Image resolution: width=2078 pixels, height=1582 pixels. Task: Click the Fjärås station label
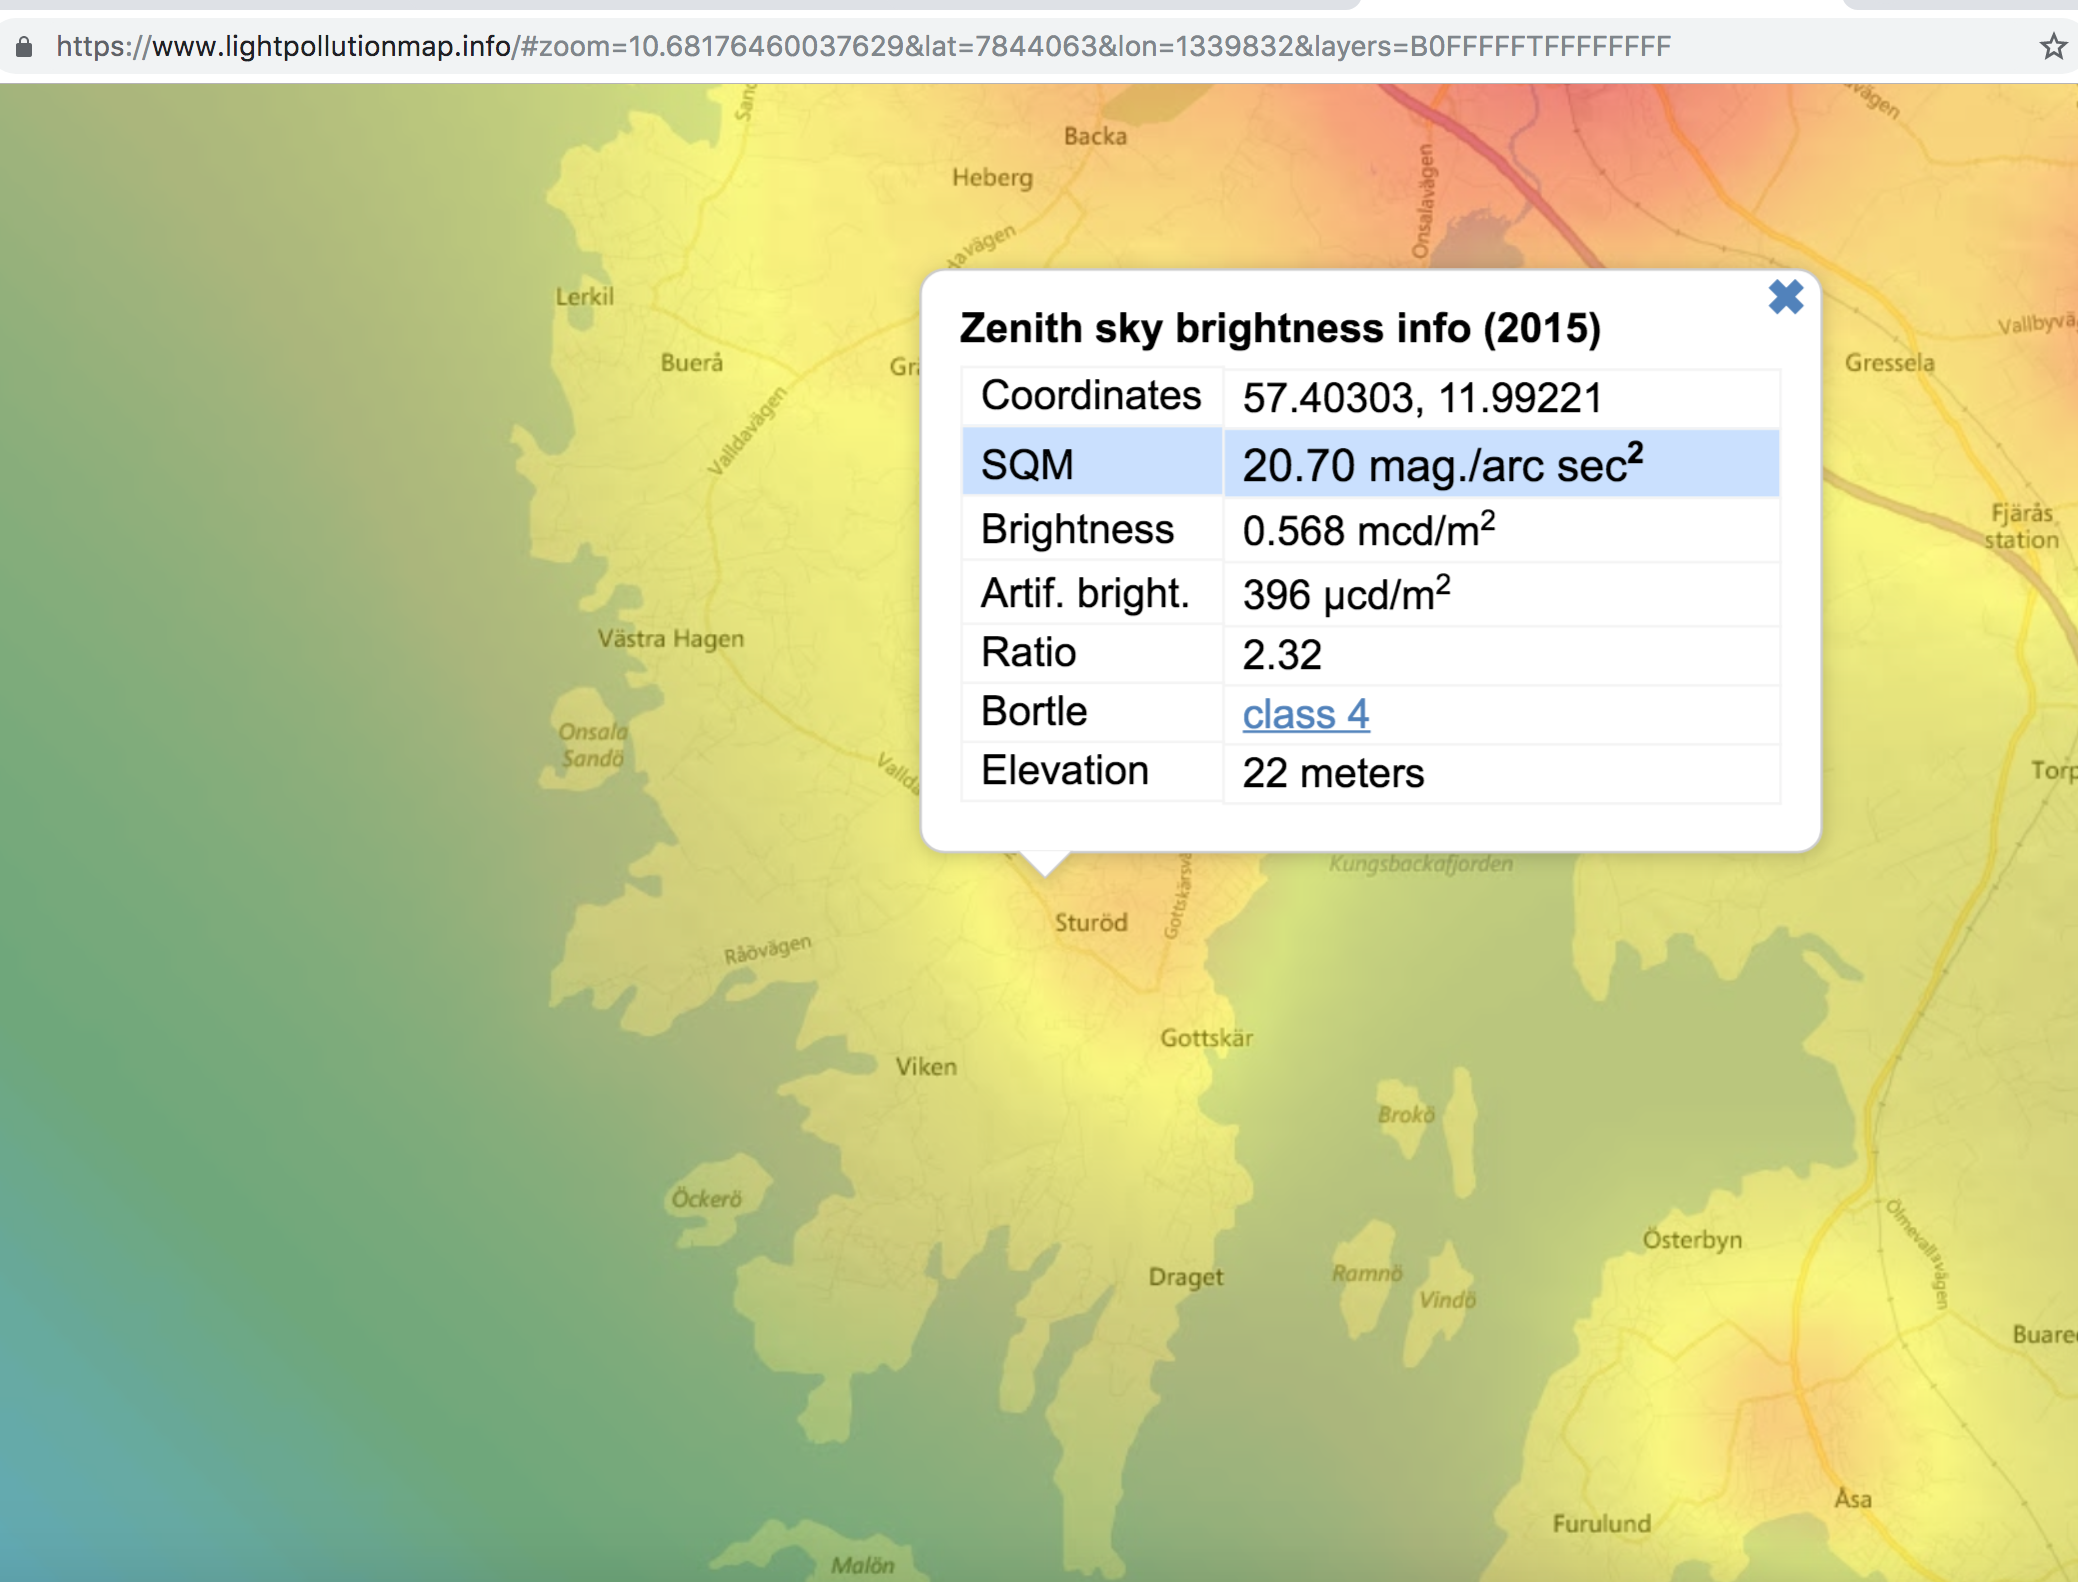tap(2021, 526)
